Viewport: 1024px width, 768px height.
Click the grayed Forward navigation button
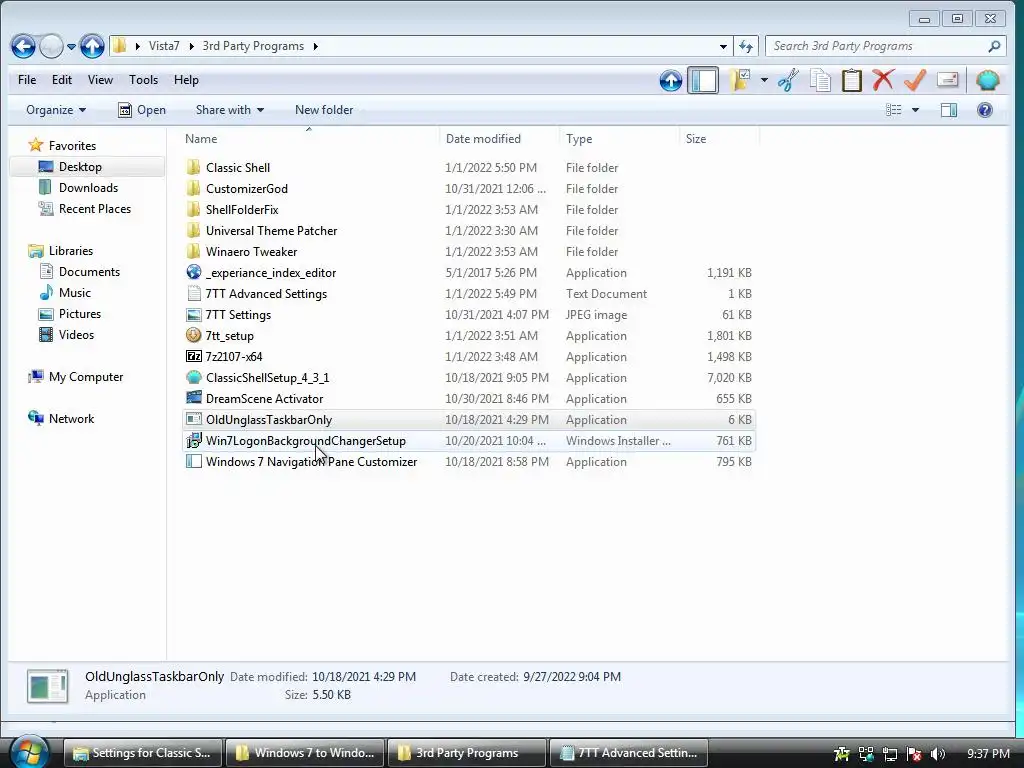(x=51, y=46)
